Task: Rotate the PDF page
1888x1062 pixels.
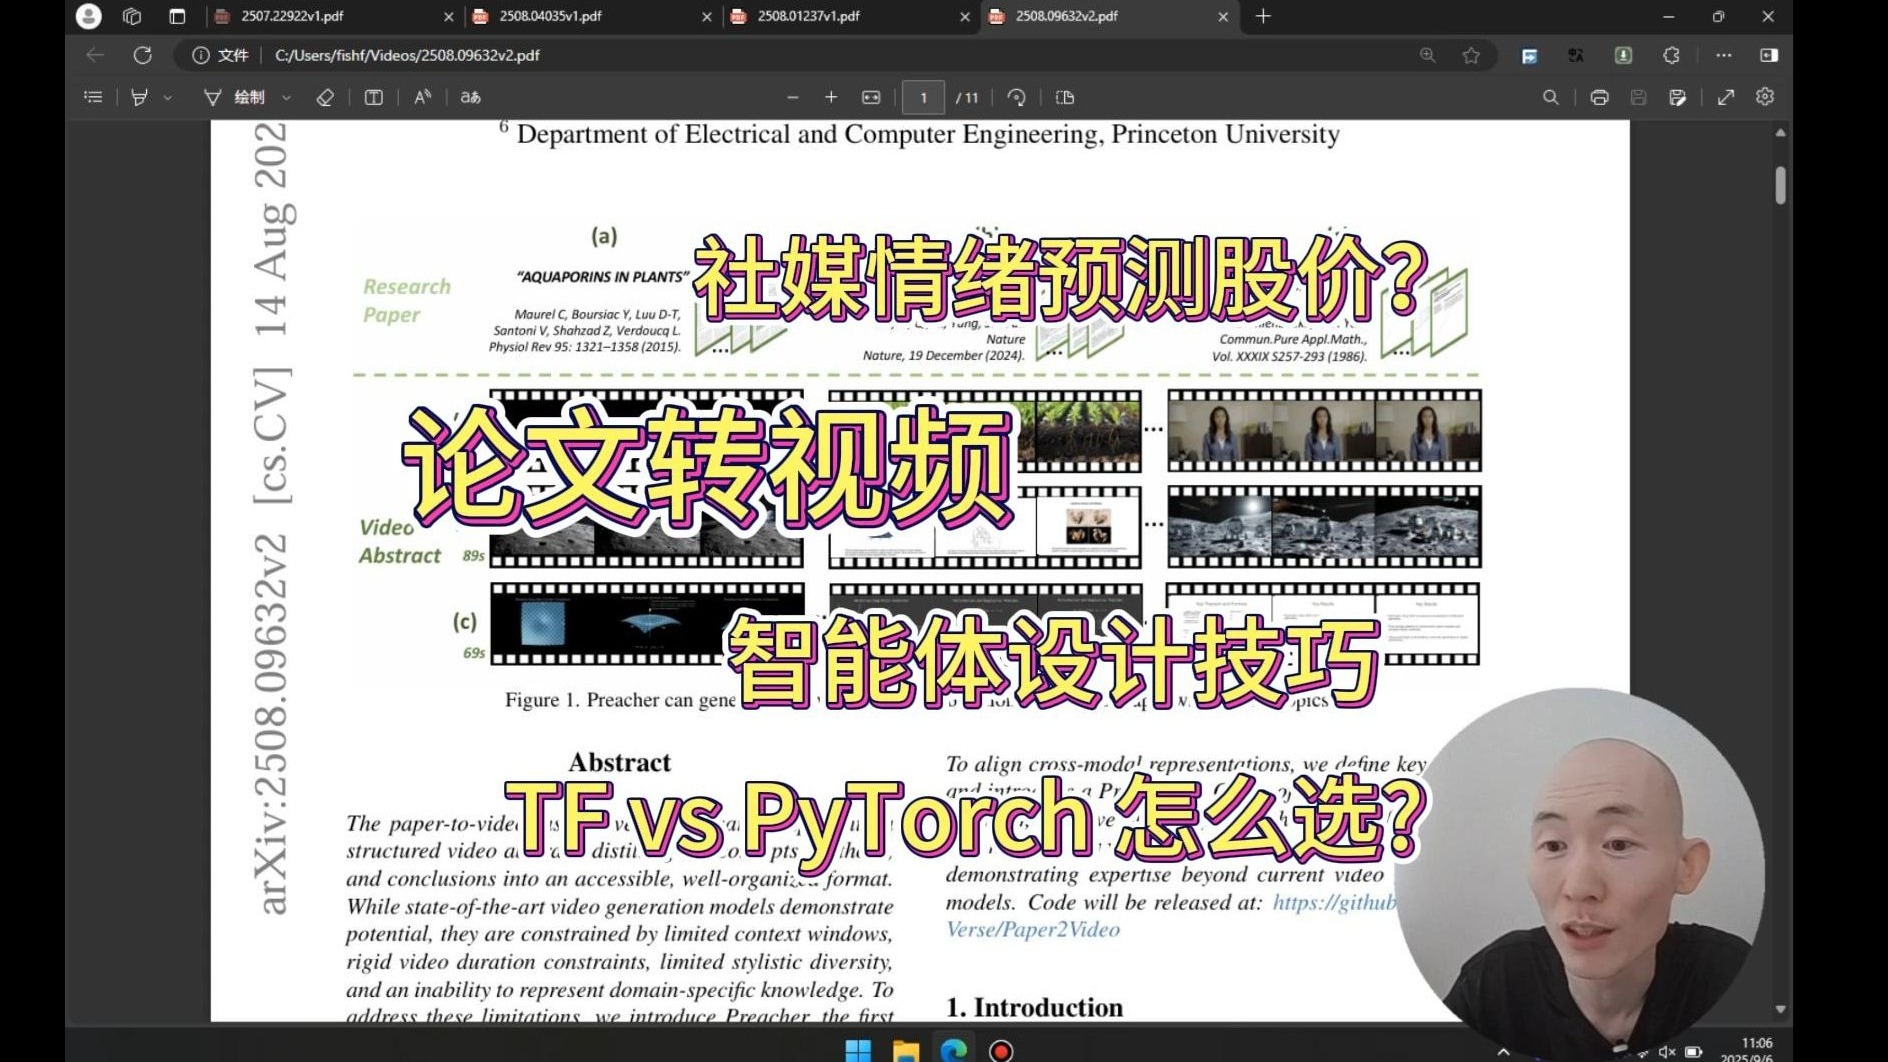Action: [1017, 97]
